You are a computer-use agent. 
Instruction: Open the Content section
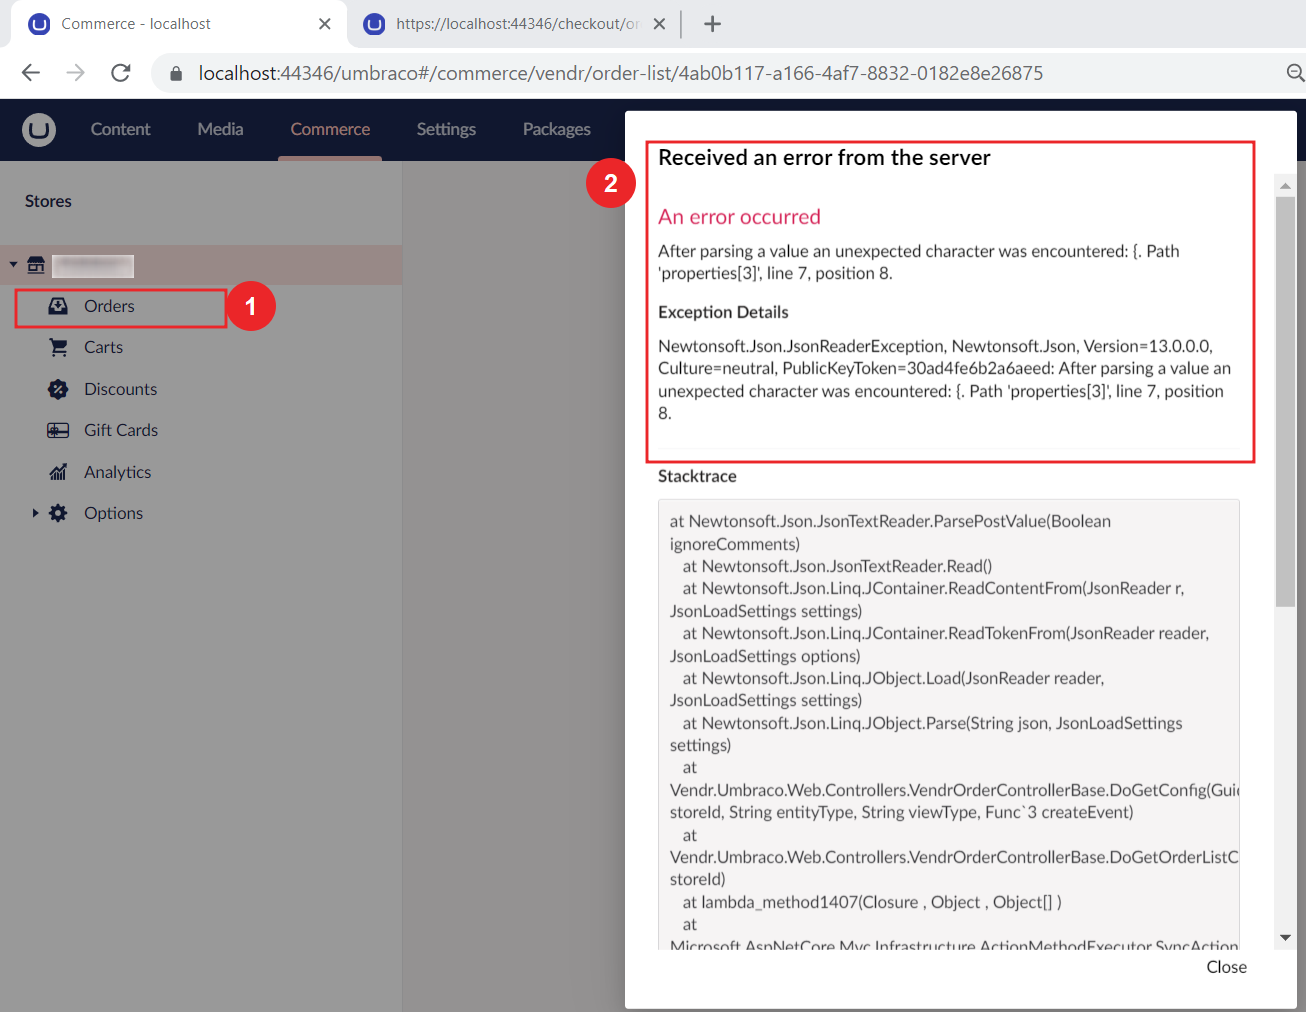[120, 129]
